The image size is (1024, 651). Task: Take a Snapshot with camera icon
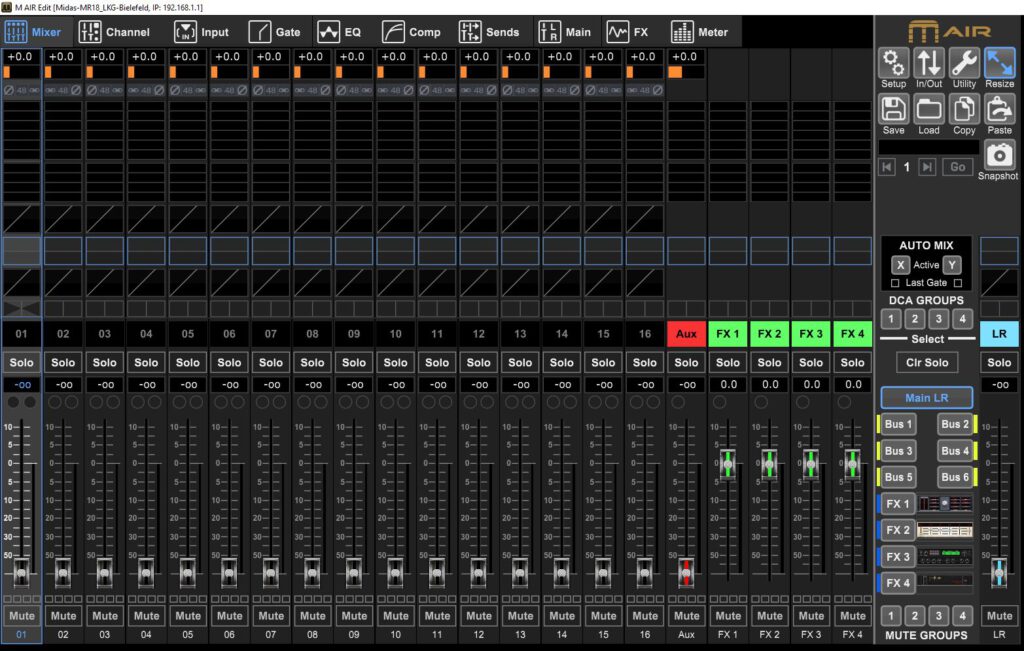coord(999,155)
